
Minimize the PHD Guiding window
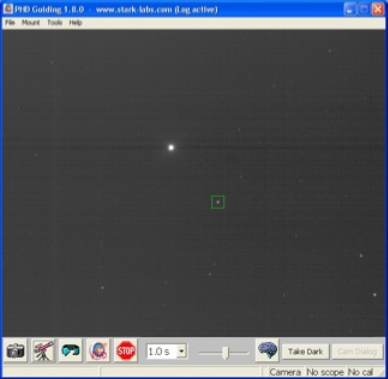coord(349,9)
